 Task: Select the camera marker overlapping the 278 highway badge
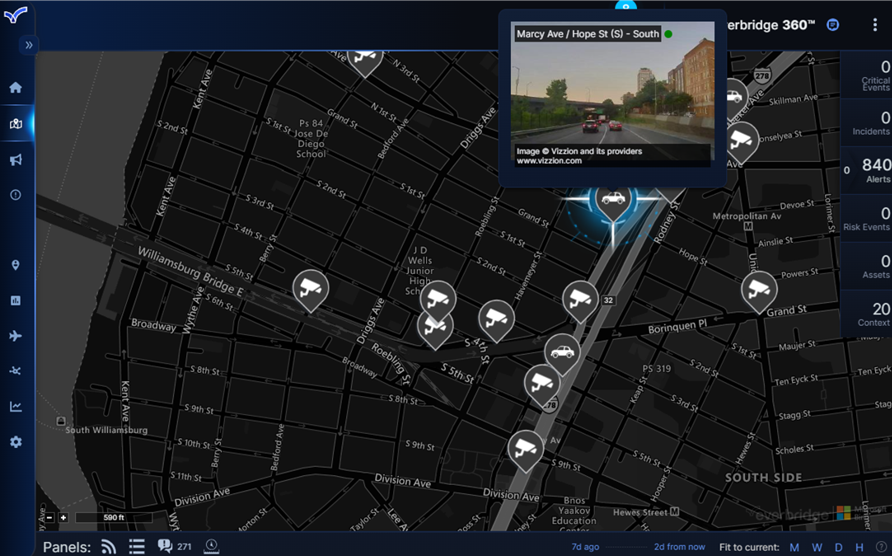pyautogui.click(x=542, y=386)
